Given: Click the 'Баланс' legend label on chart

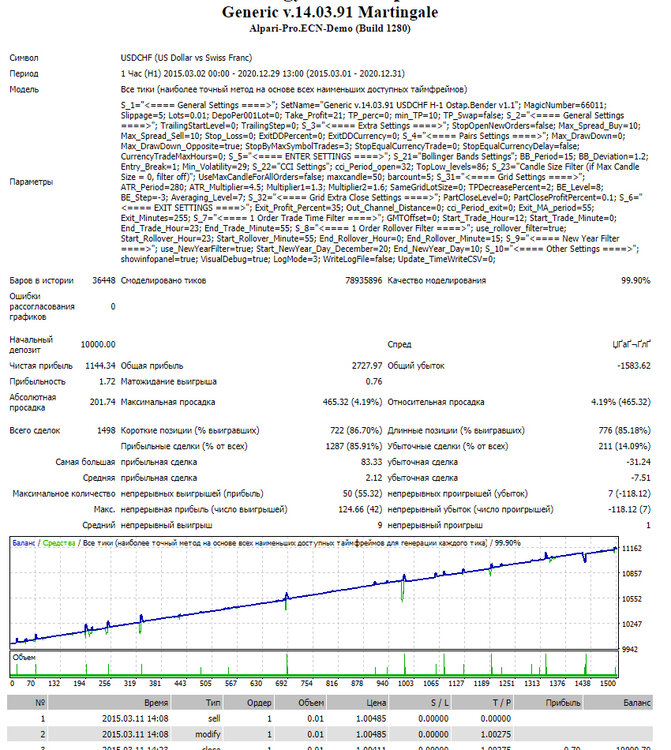Looking at the screenshot, I should [24, 543].
